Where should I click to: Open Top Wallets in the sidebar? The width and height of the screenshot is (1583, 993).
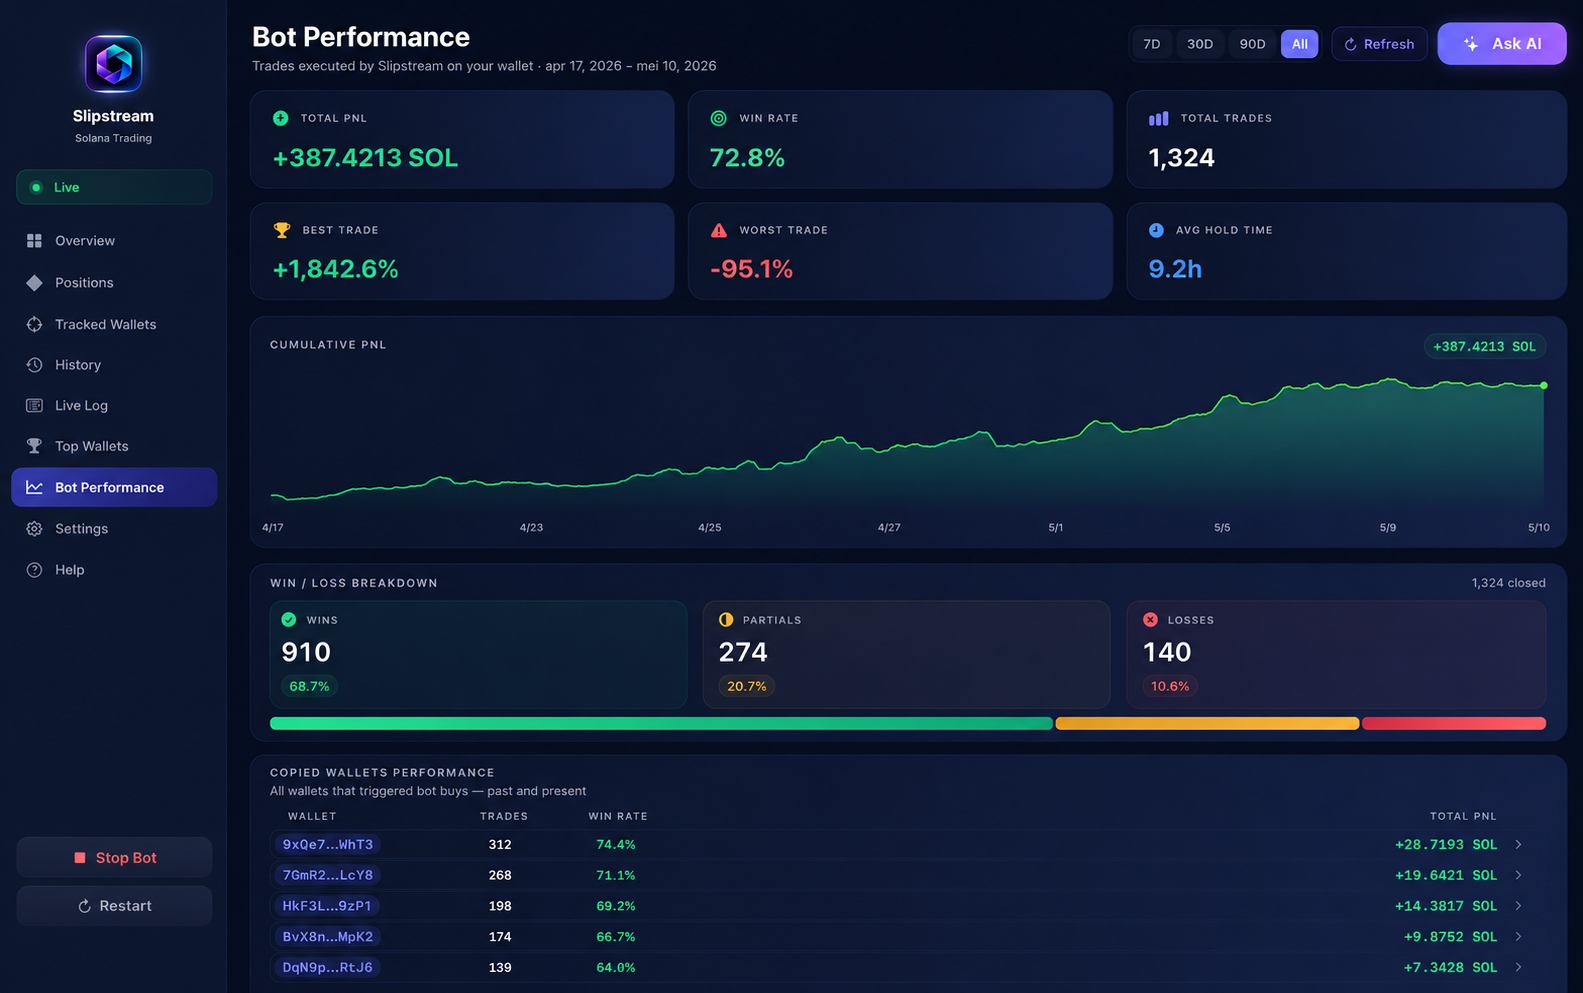(x=114, y=446)
